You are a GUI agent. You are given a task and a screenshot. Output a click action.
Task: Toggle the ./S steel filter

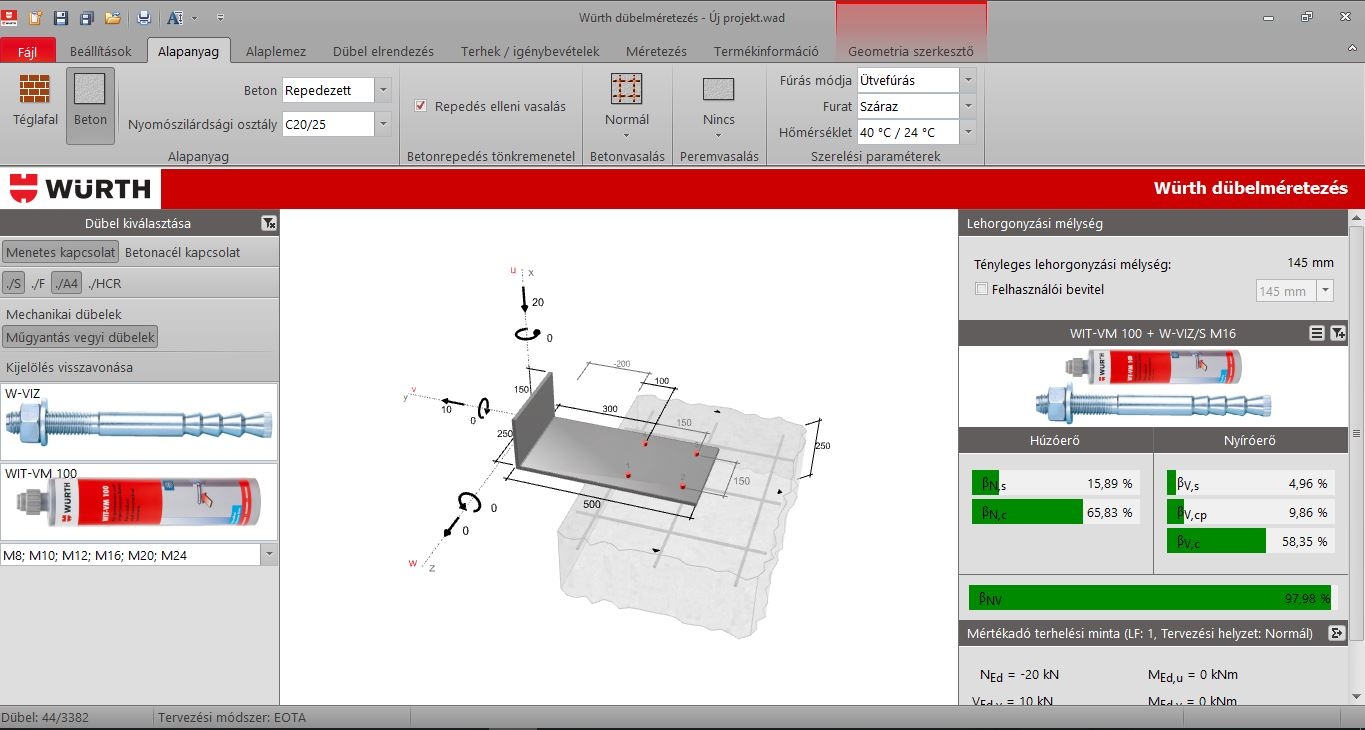pyautogui.click(x=13, y=283)
